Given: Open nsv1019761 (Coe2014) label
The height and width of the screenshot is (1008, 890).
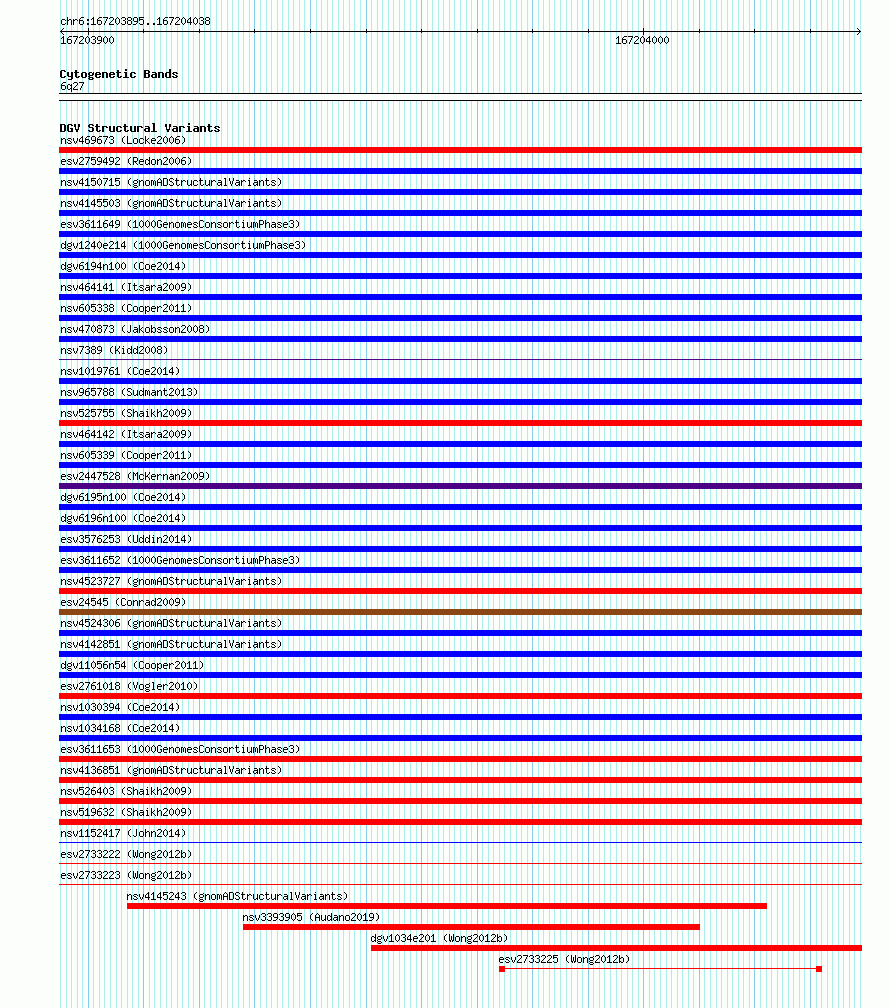Looking at the screenshot, I should click(120, 372).
